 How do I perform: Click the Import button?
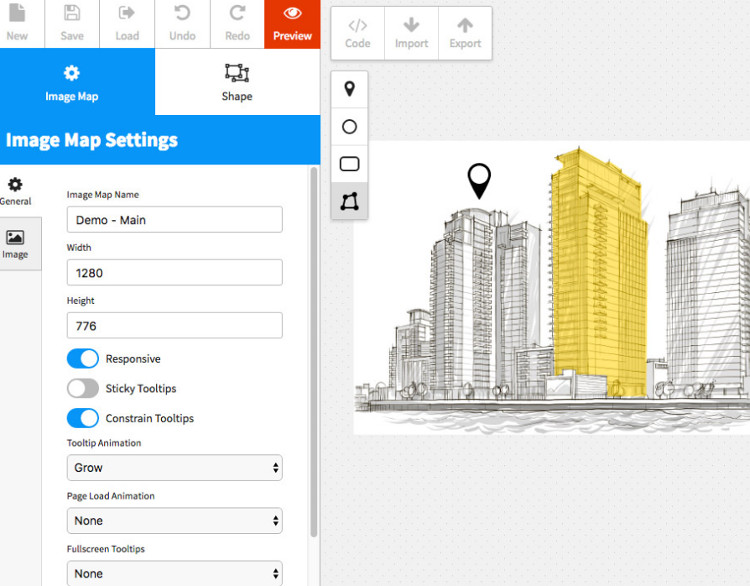(x=411, y=33)
